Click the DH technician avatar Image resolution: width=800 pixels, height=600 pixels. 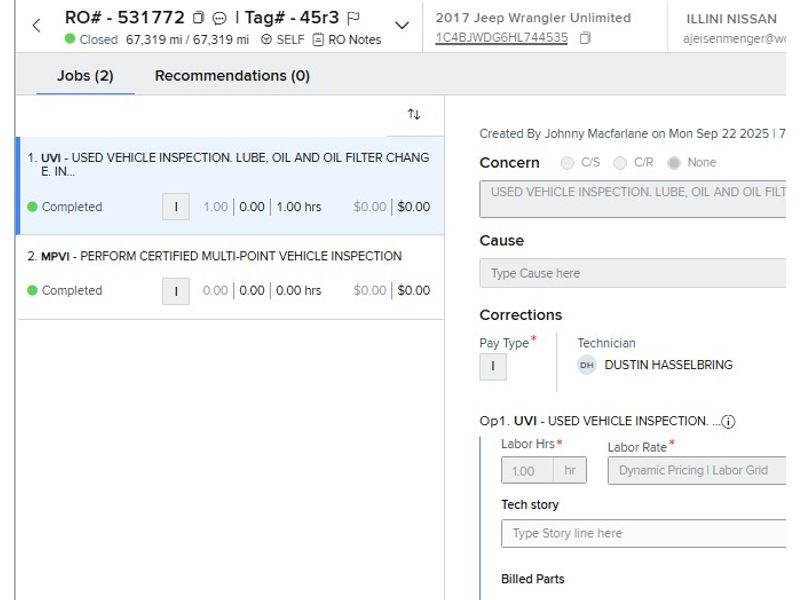587,365
